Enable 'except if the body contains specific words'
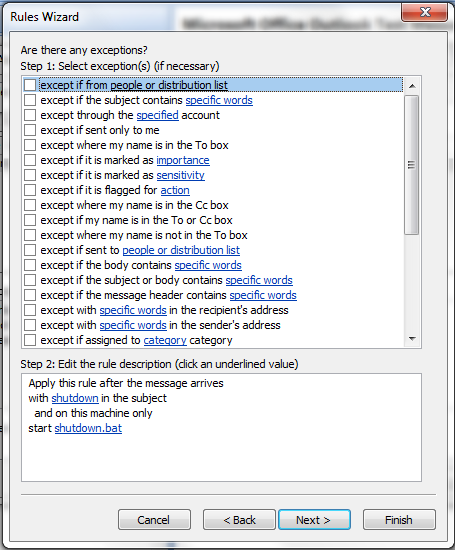Screen dimensions: 455x550 point(30,265)
